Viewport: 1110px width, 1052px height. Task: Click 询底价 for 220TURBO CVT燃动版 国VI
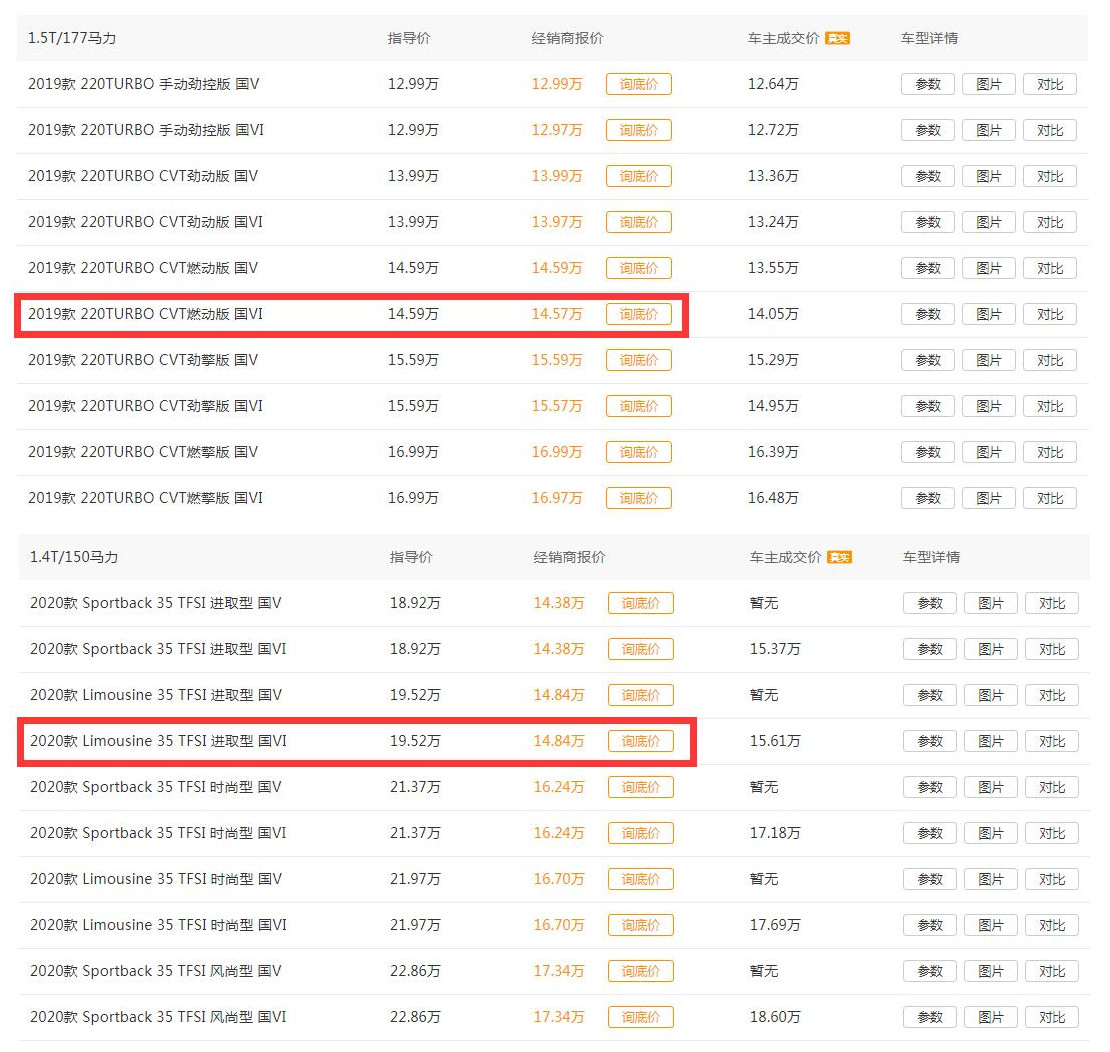pyautogui.click(x=639, y=314)
